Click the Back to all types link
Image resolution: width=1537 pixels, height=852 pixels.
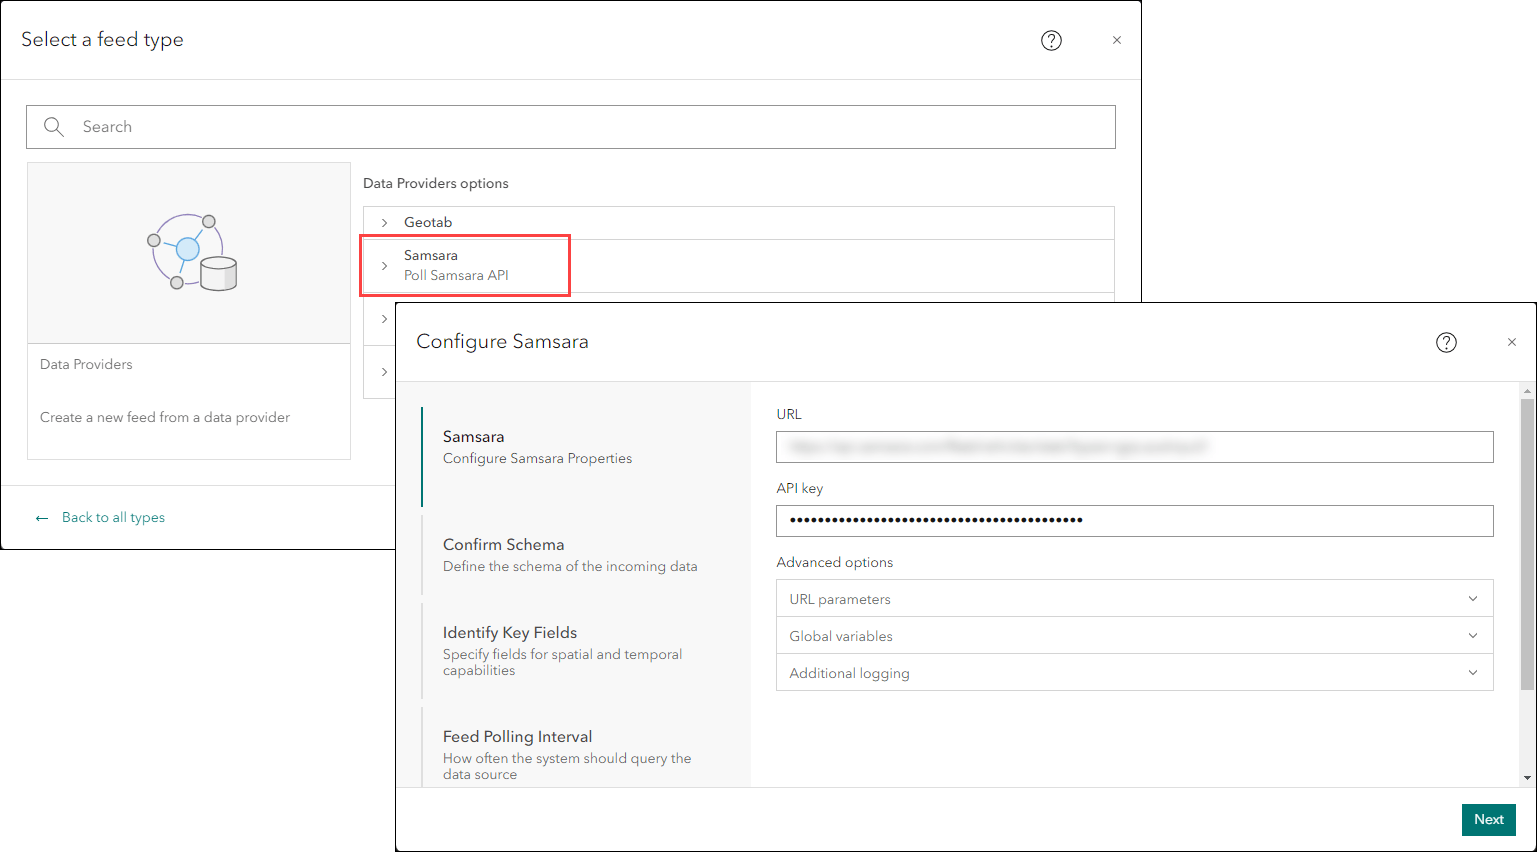(113, 517)
